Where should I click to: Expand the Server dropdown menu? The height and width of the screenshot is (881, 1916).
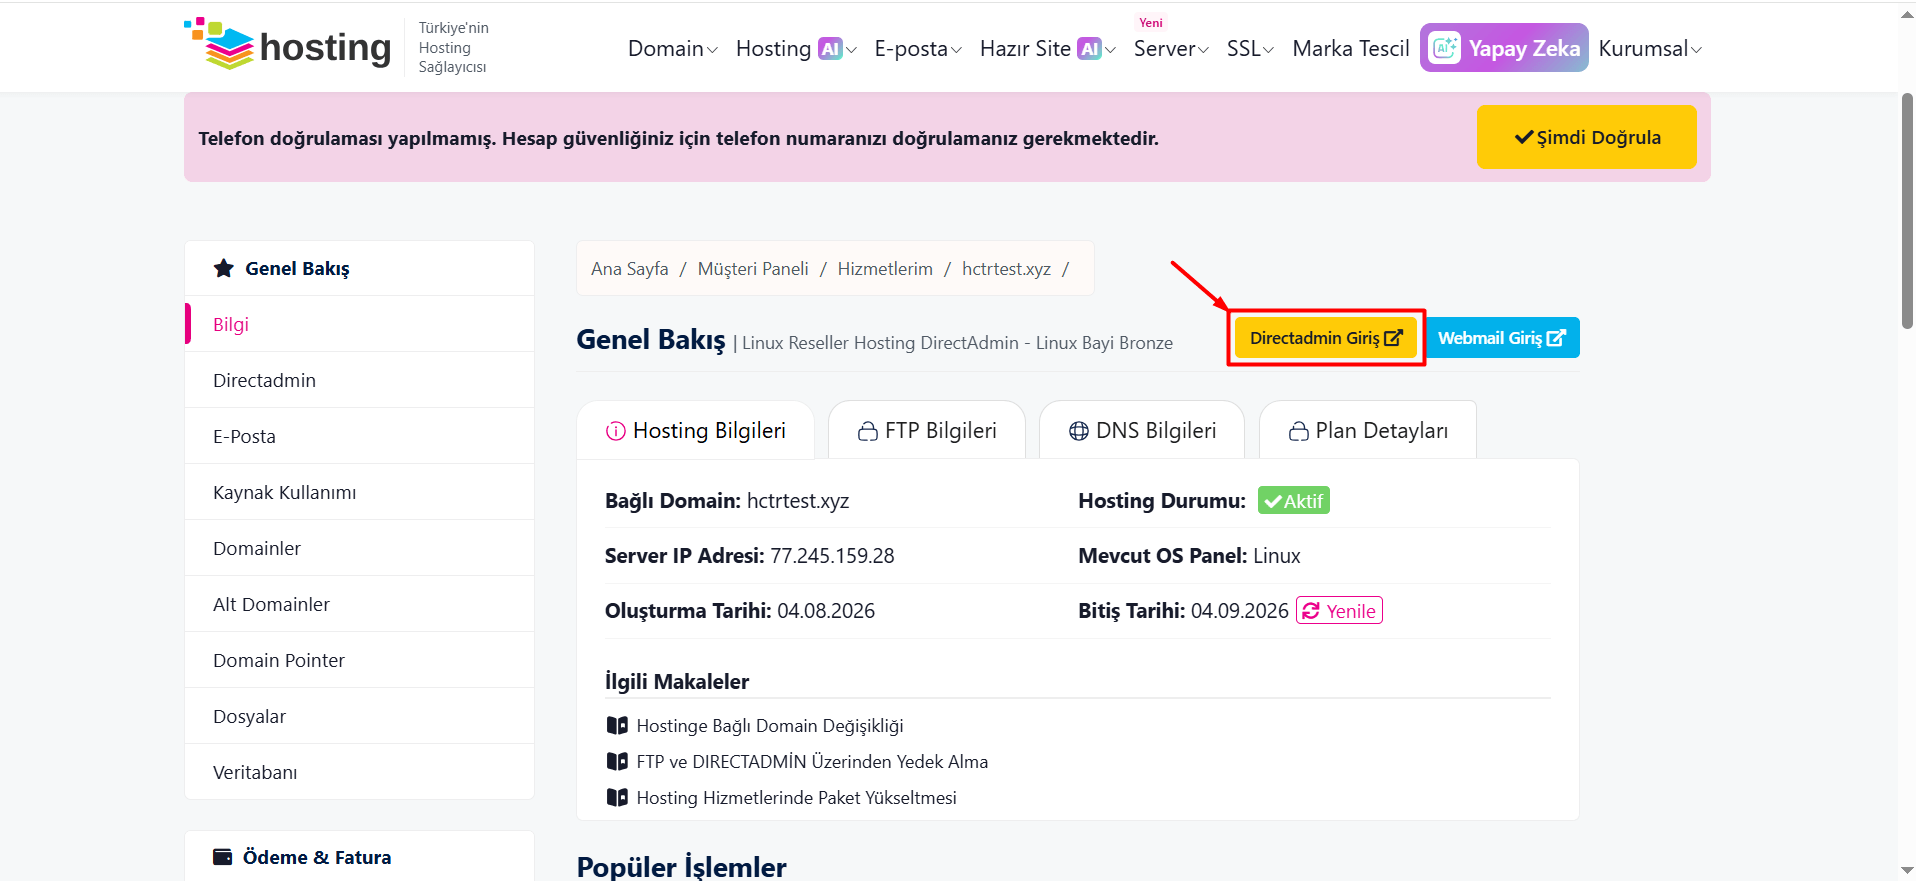coord(1171,48)
